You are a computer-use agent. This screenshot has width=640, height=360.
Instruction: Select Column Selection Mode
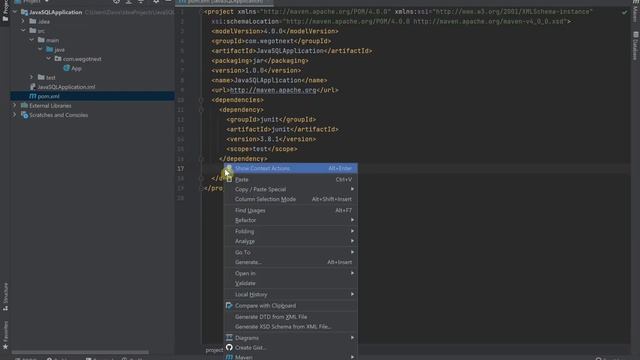point(291,199)
